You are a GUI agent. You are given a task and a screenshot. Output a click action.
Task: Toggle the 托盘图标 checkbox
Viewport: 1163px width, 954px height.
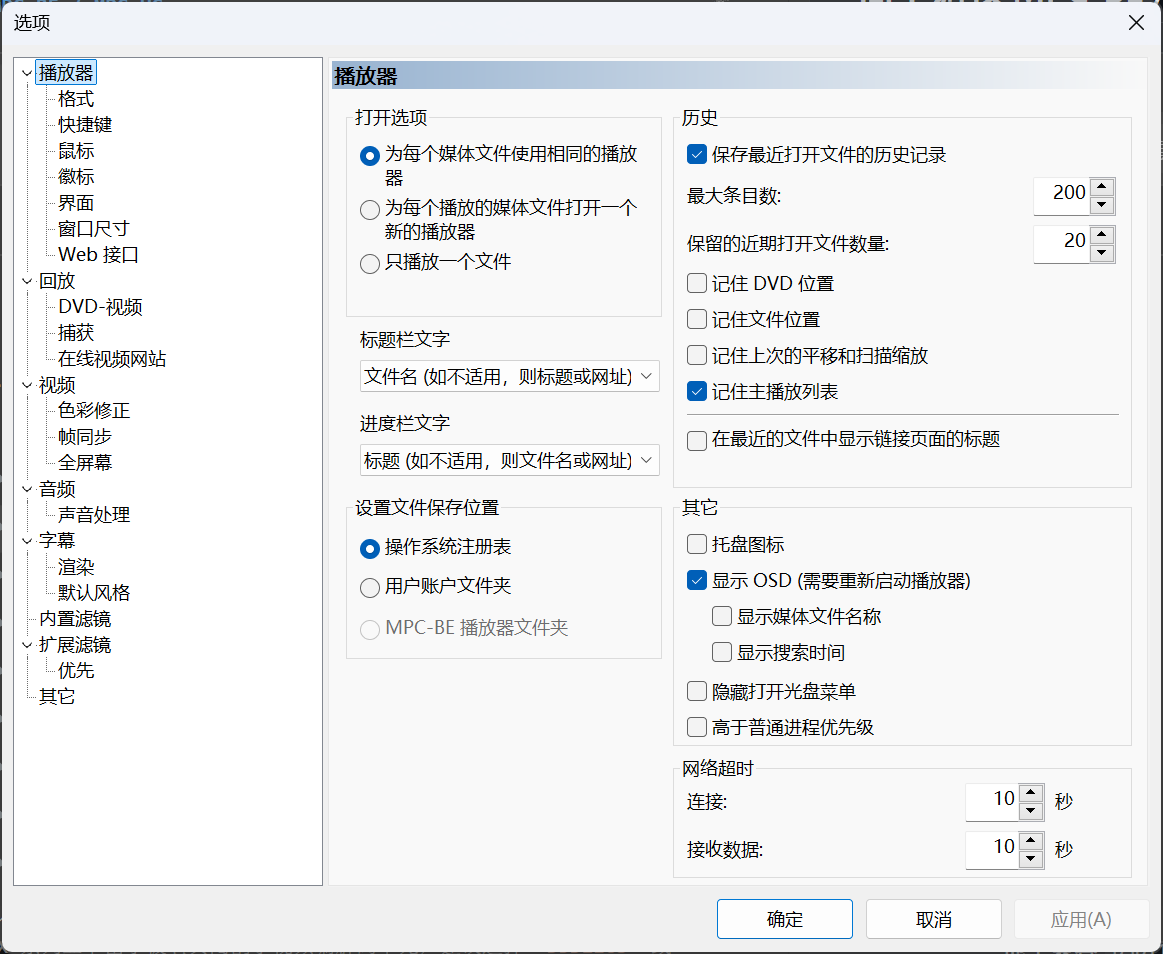pos(696,544)
